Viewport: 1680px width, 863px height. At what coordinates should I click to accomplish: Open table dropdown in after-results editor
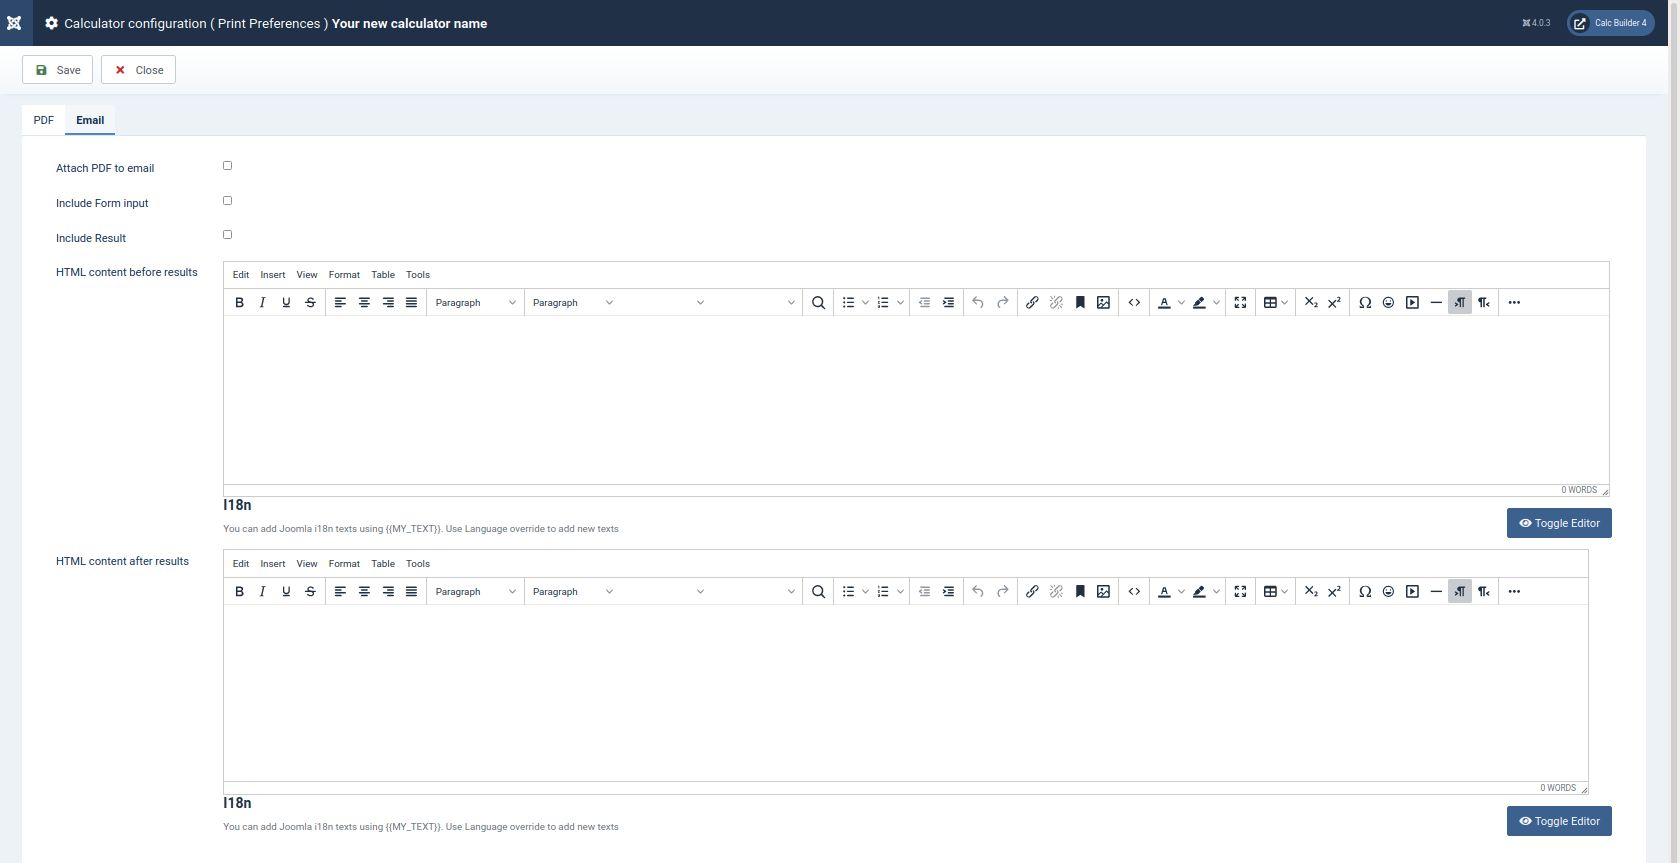click(1275, 591)
